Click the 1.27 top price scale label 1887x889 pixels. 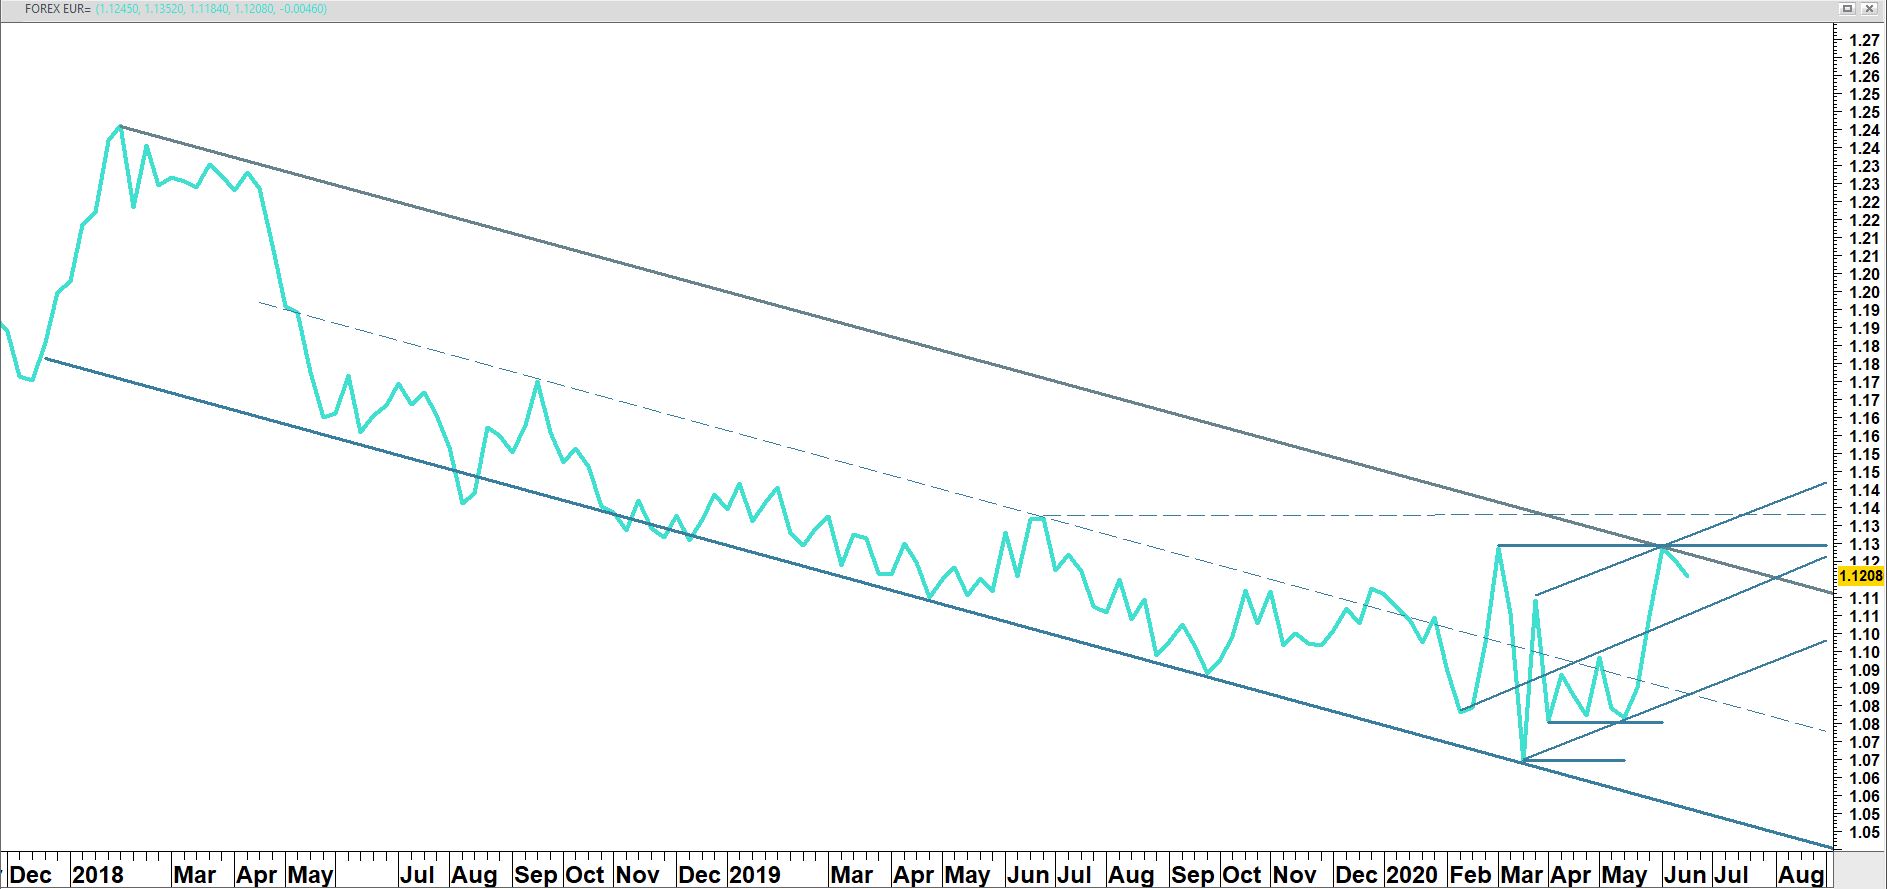click(1864, 41)
